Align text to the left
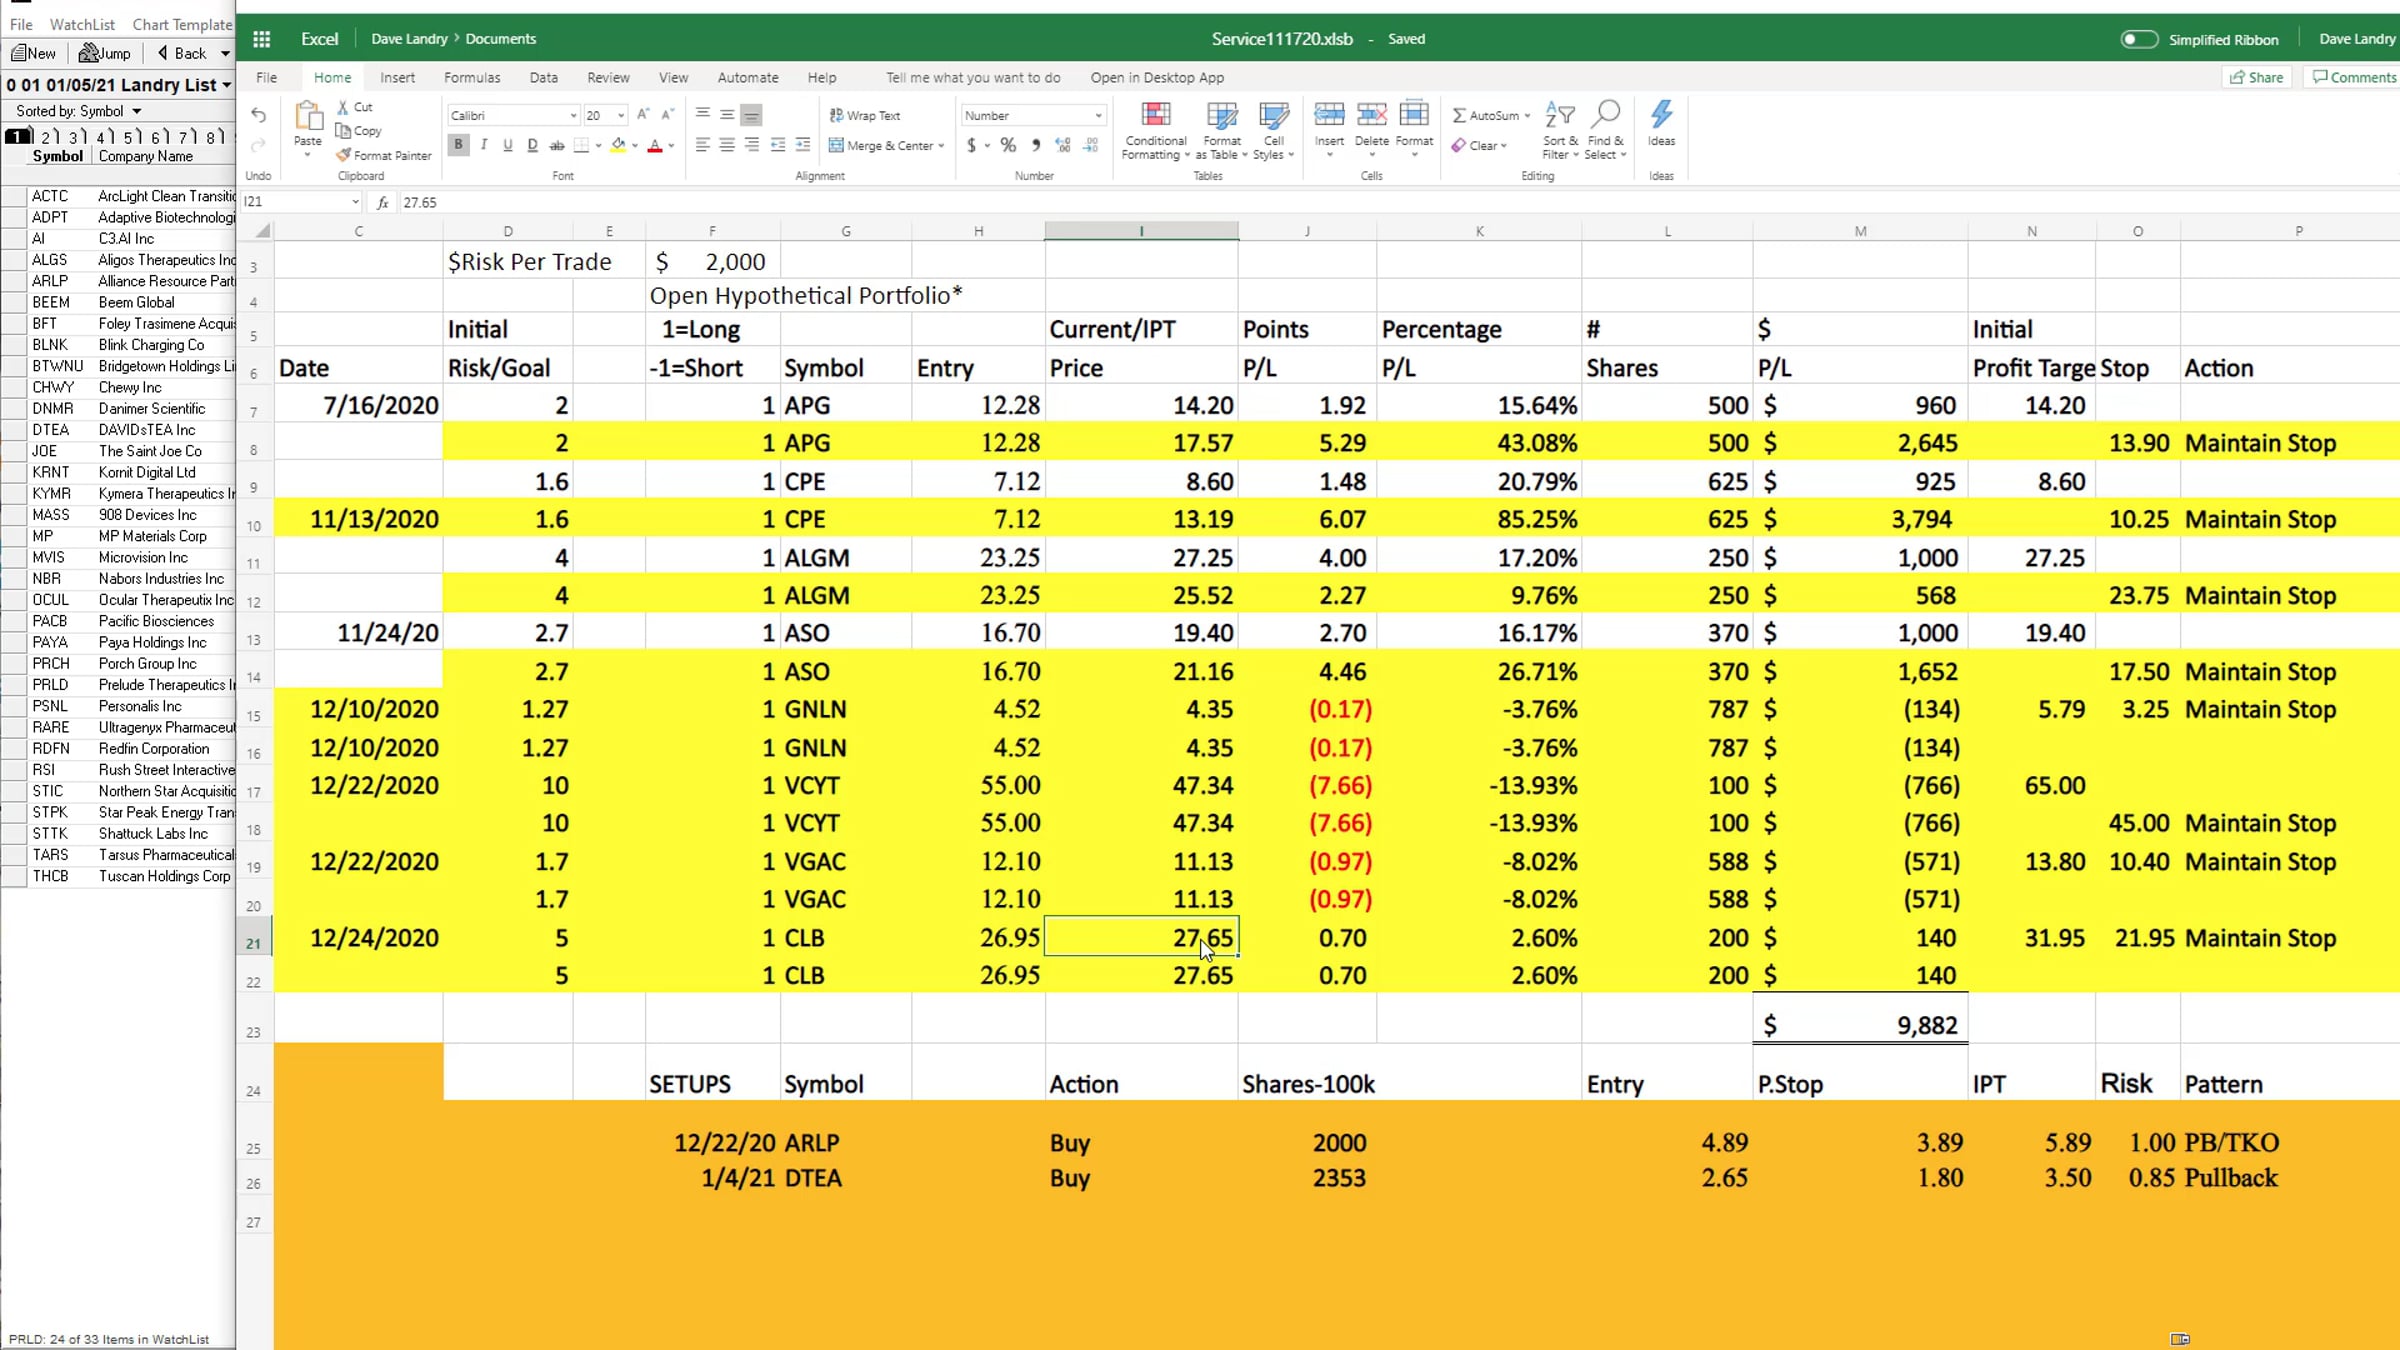 [703, 145]
